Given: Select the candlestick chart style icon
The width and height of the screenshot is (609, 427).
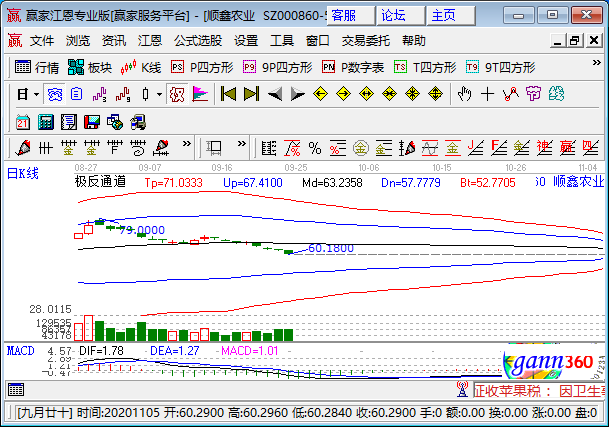Looking at the screenshot, I should [145, 94].
